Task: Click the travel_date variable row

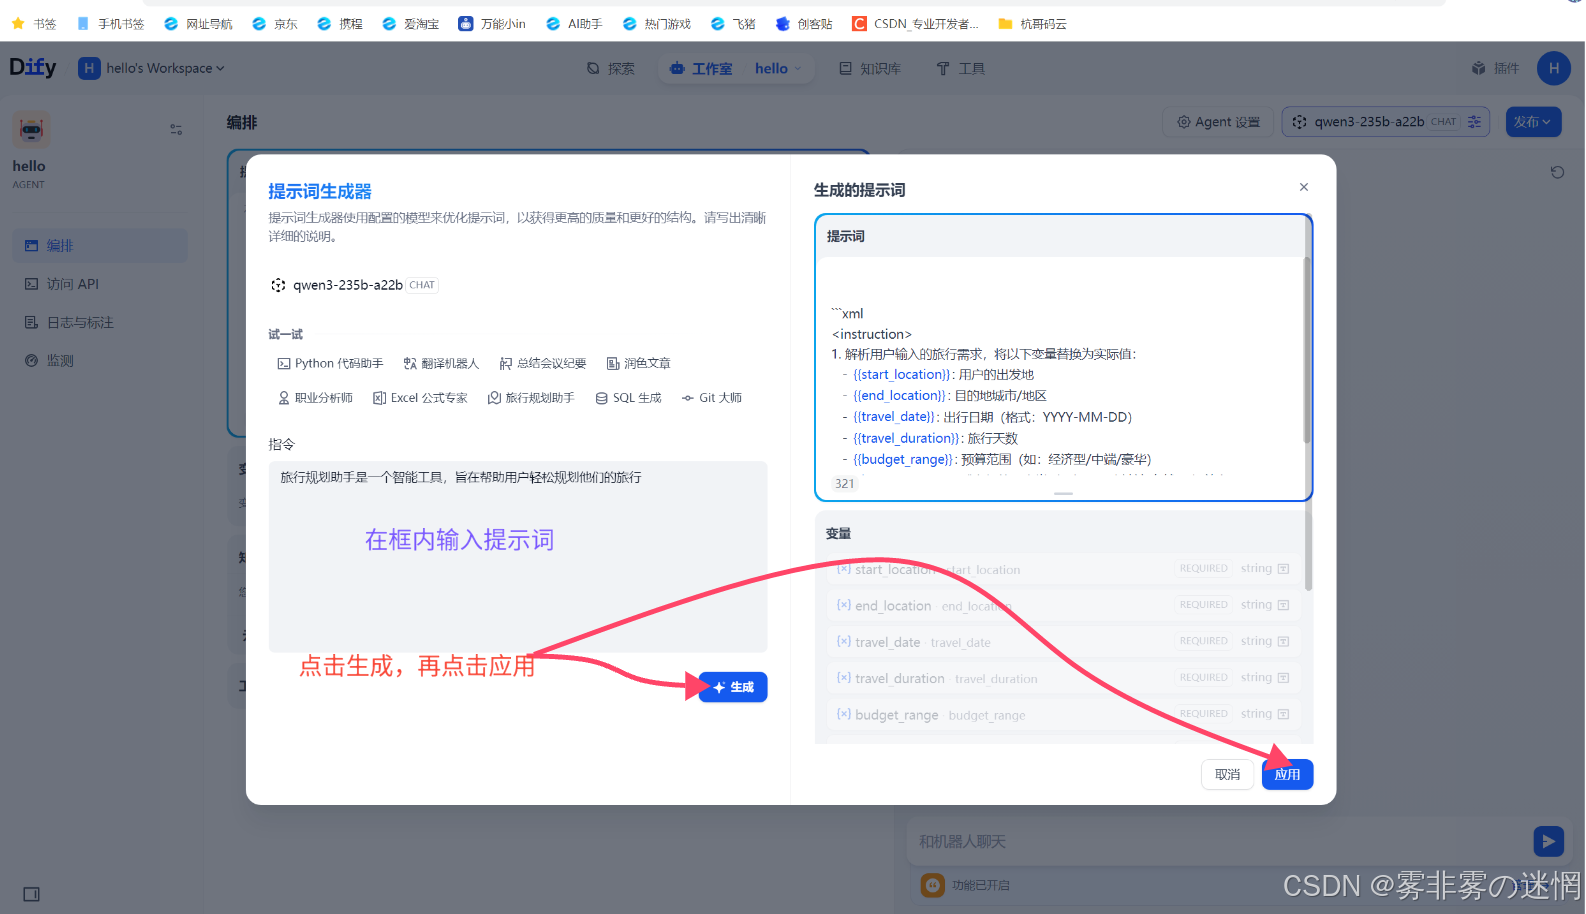Action: click(x=1064, y=642)
